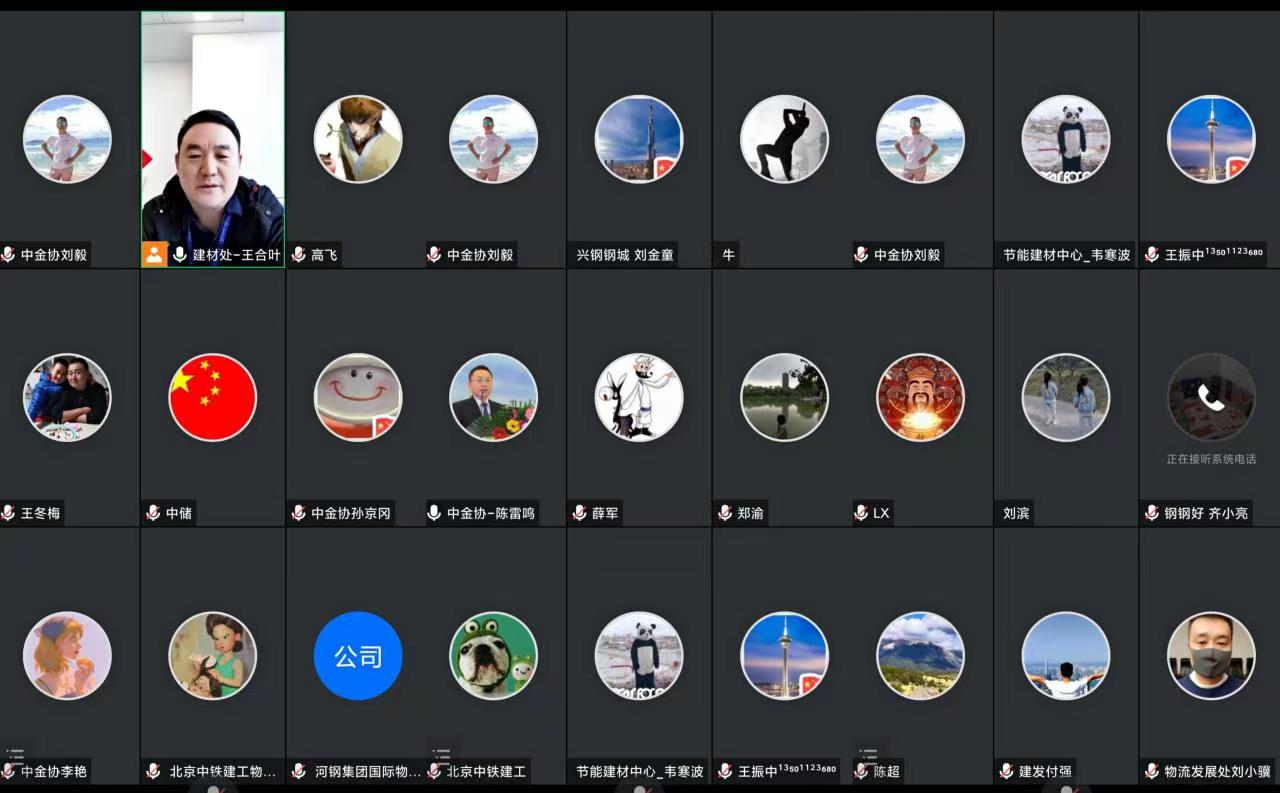Click the list icon above 陈超's name

[x=868, y=755]
